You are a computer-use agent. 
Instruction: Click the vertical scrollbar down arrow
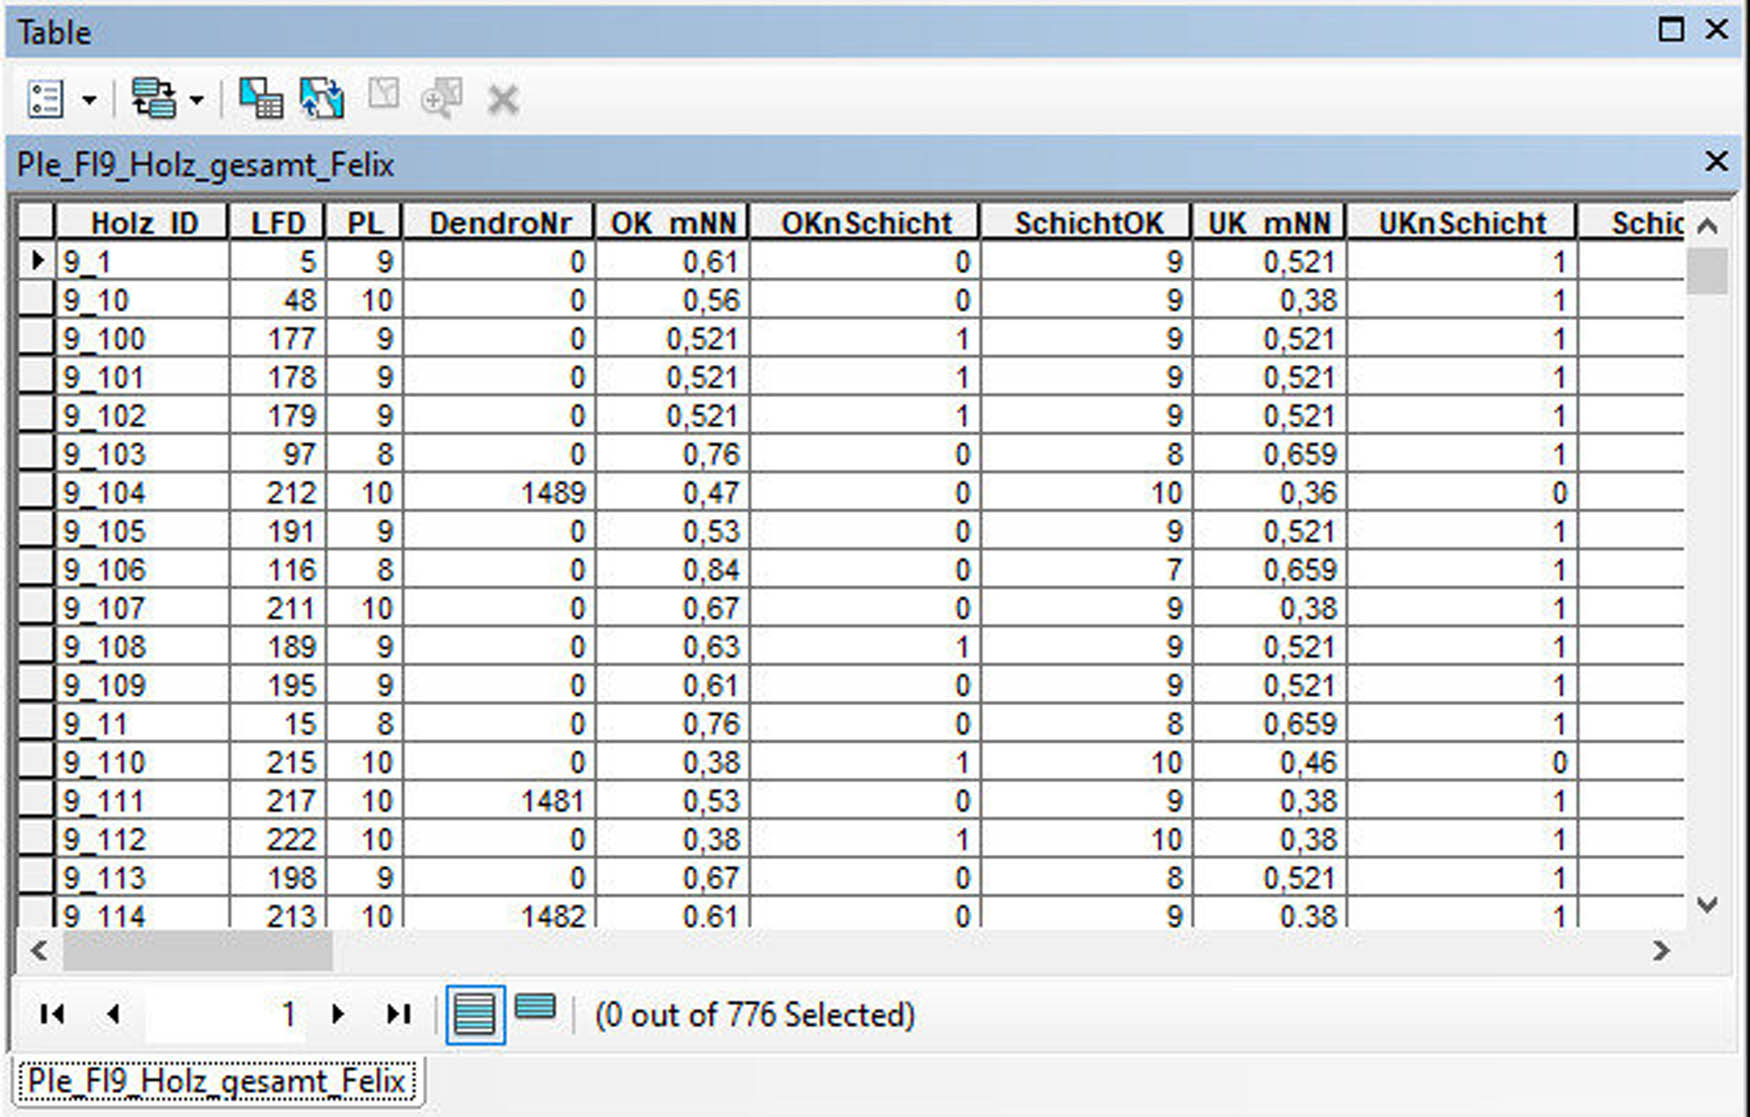pyautogui.click(x=1708, y=905)
